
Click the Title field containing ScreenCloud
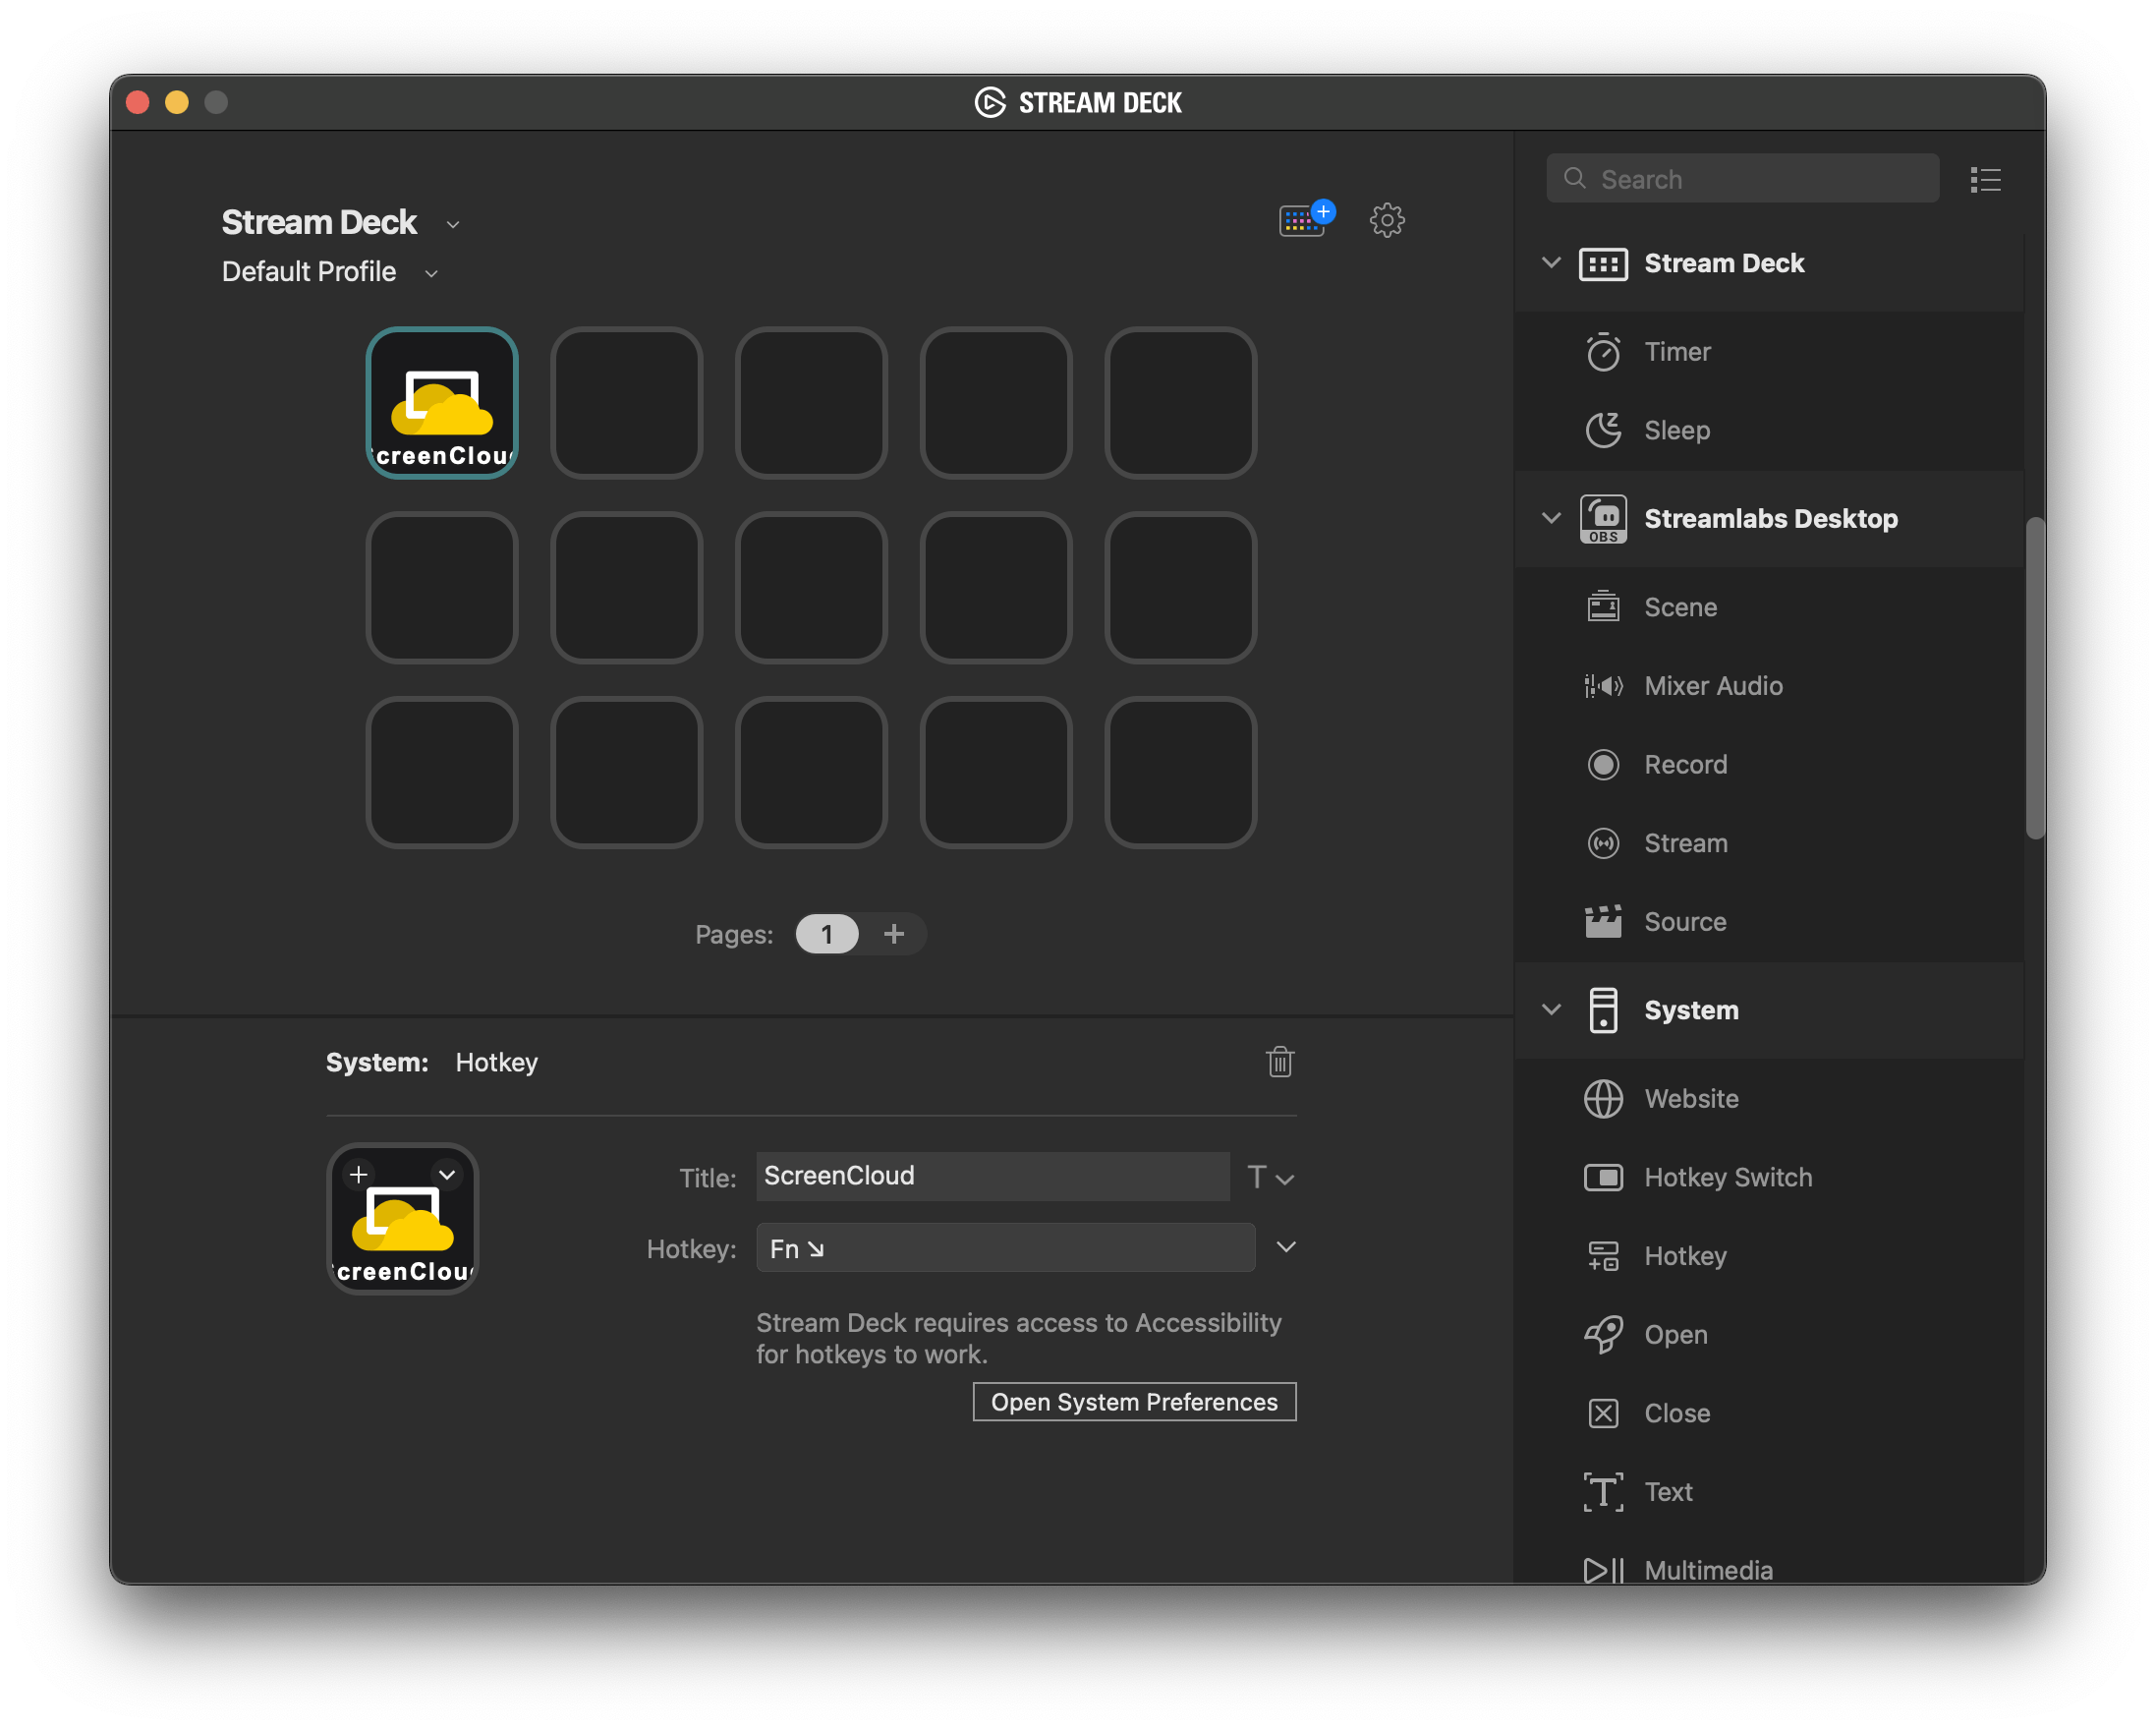click(x=992, y=1176)
